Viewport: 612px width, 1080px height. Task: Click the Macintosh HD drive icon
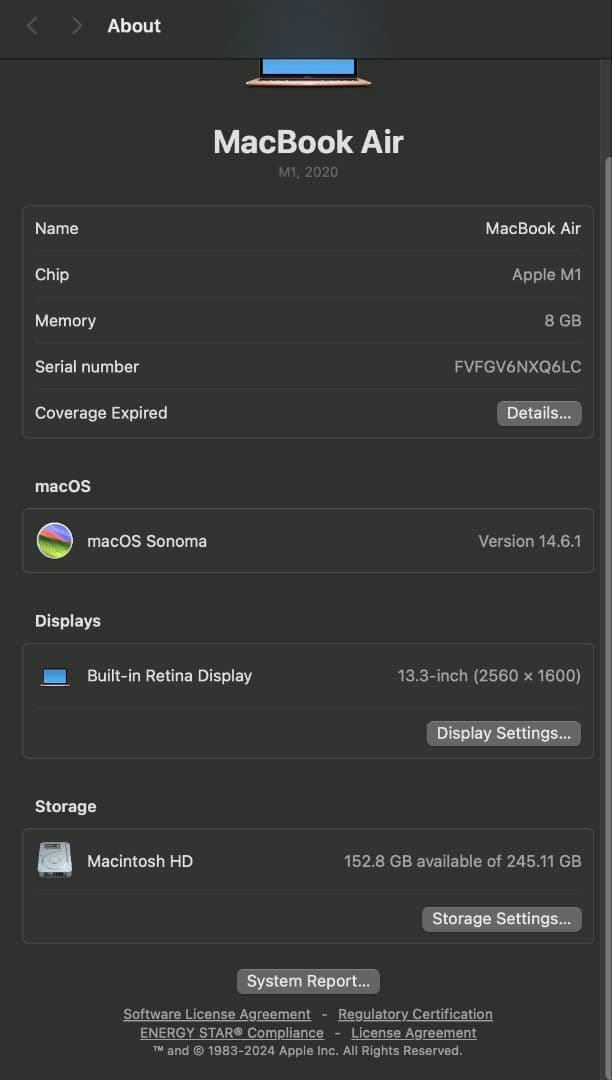[55, 861]
